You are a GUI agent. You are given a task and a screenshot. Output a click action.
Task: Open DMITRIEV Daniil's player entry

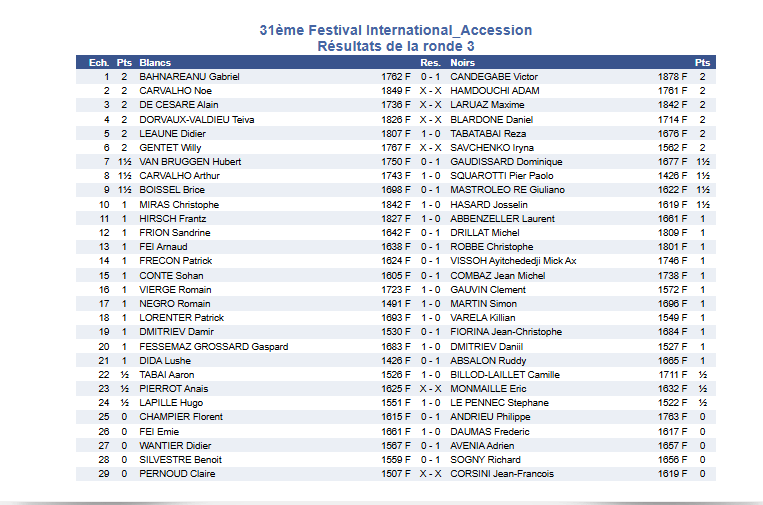coord(487,347)
